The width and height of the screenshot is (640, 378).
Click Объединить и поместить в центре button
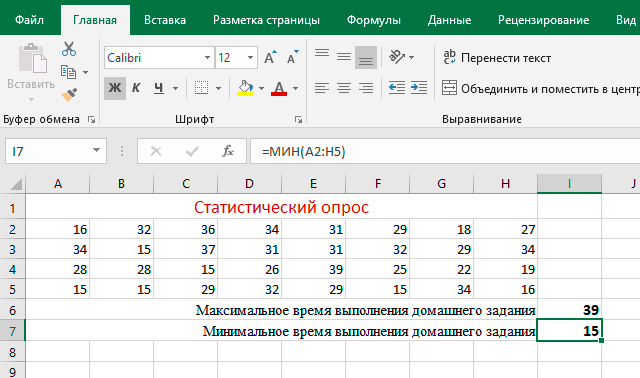(540, 88)
